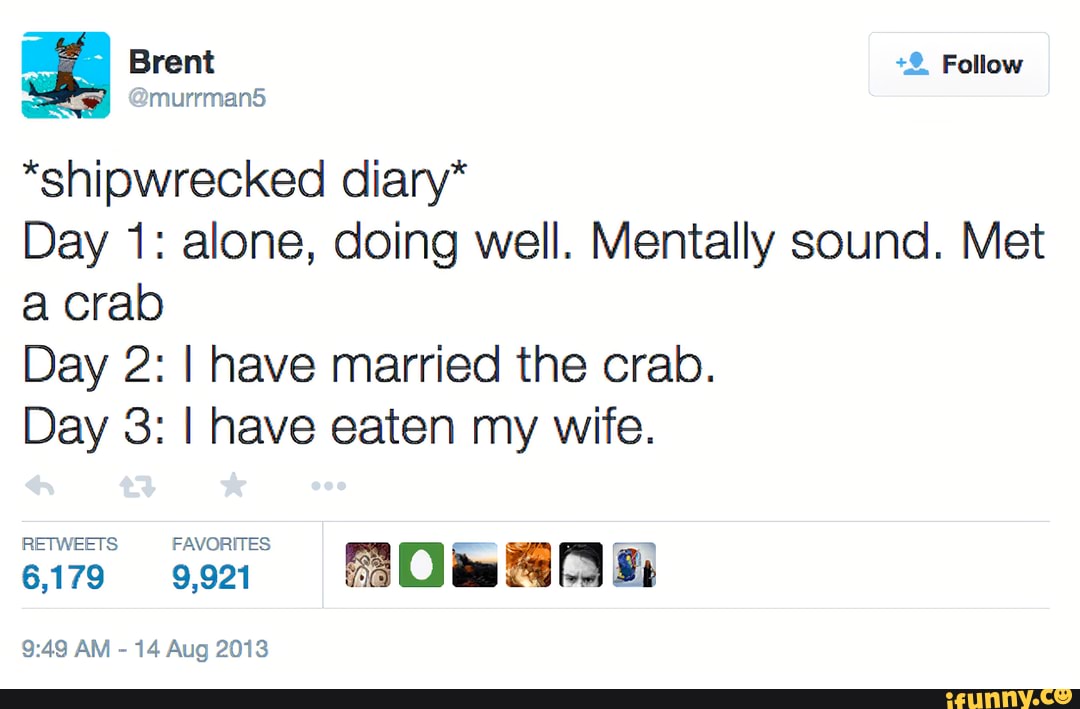
Task: Open the Brent display name link
Action: click(x=171, y=62)
